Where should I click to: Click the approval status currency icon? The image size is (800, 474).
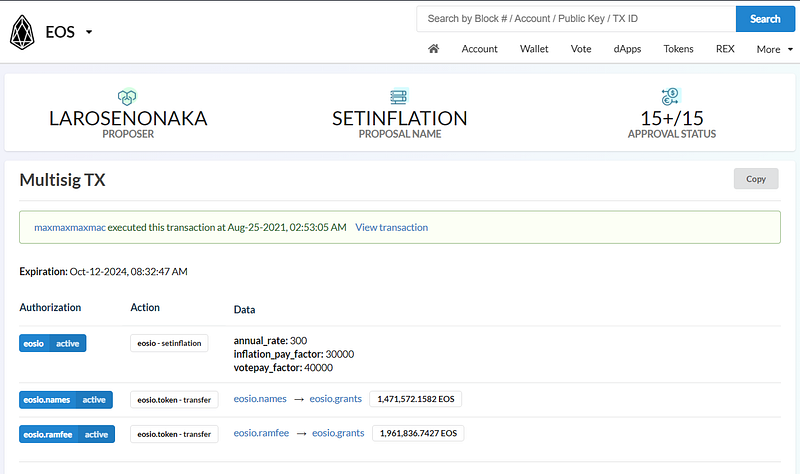click(x=671, y=96)
